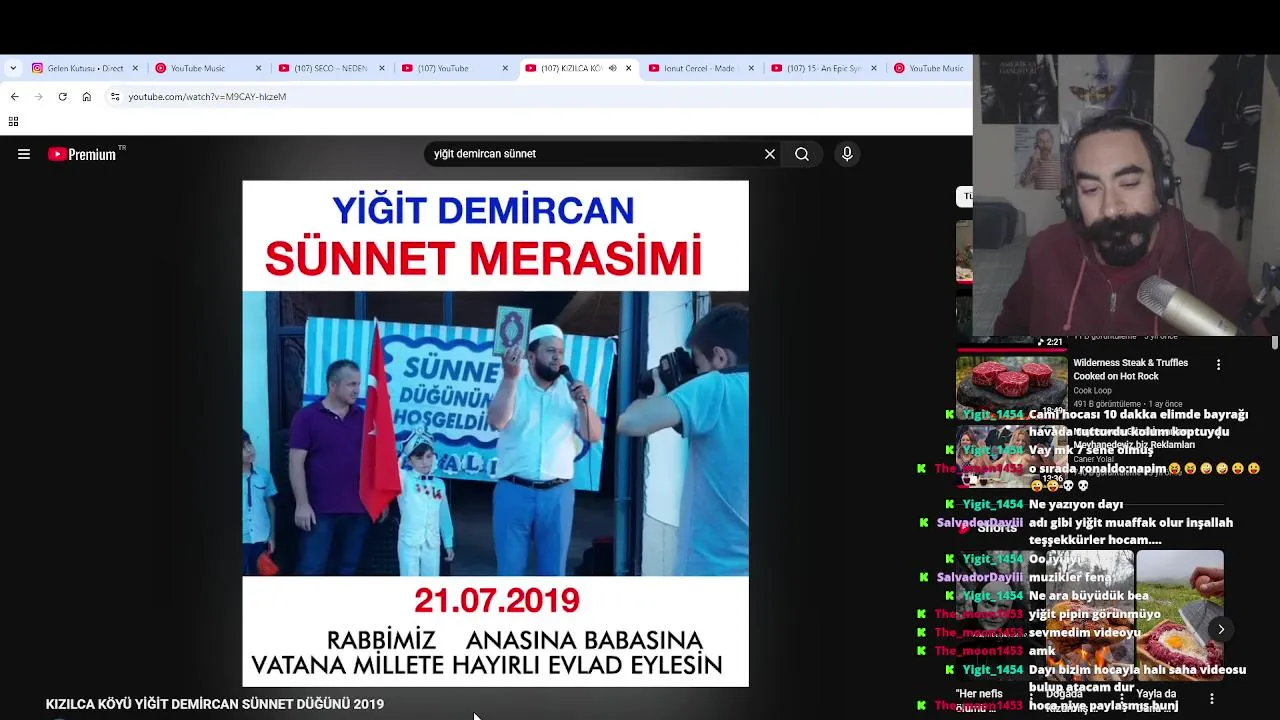View site information icon in address bar
Viewport: 1280px width, 720px height.
(x=115, y=97)
